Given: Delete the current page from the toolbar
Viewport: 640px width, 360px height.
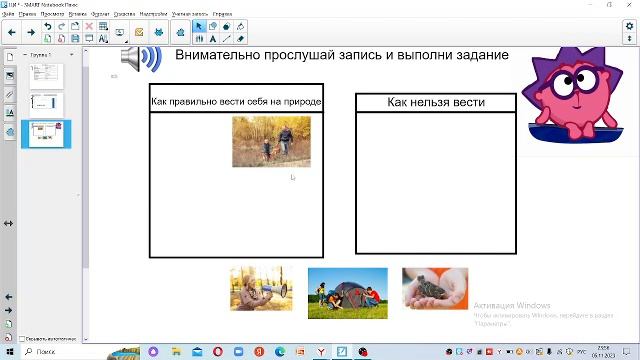Looking at the screenshot, I should tap(62, 39).
